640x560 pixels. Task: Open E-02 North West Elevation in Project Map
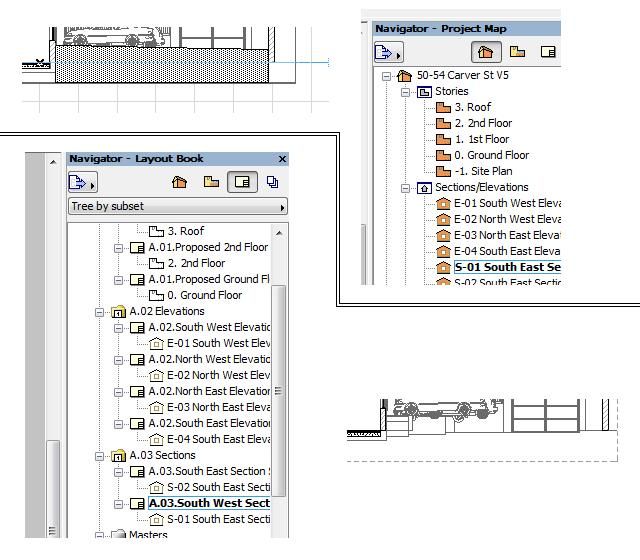coord(507,219)
